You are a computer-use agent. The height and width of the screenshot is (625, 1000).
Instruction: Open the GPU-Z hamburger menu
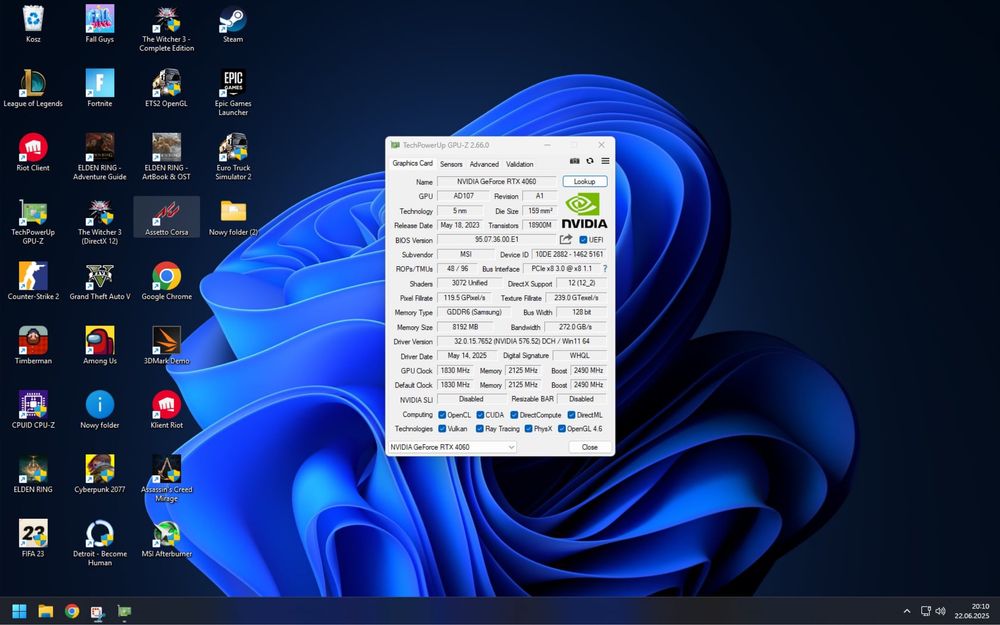605,161
